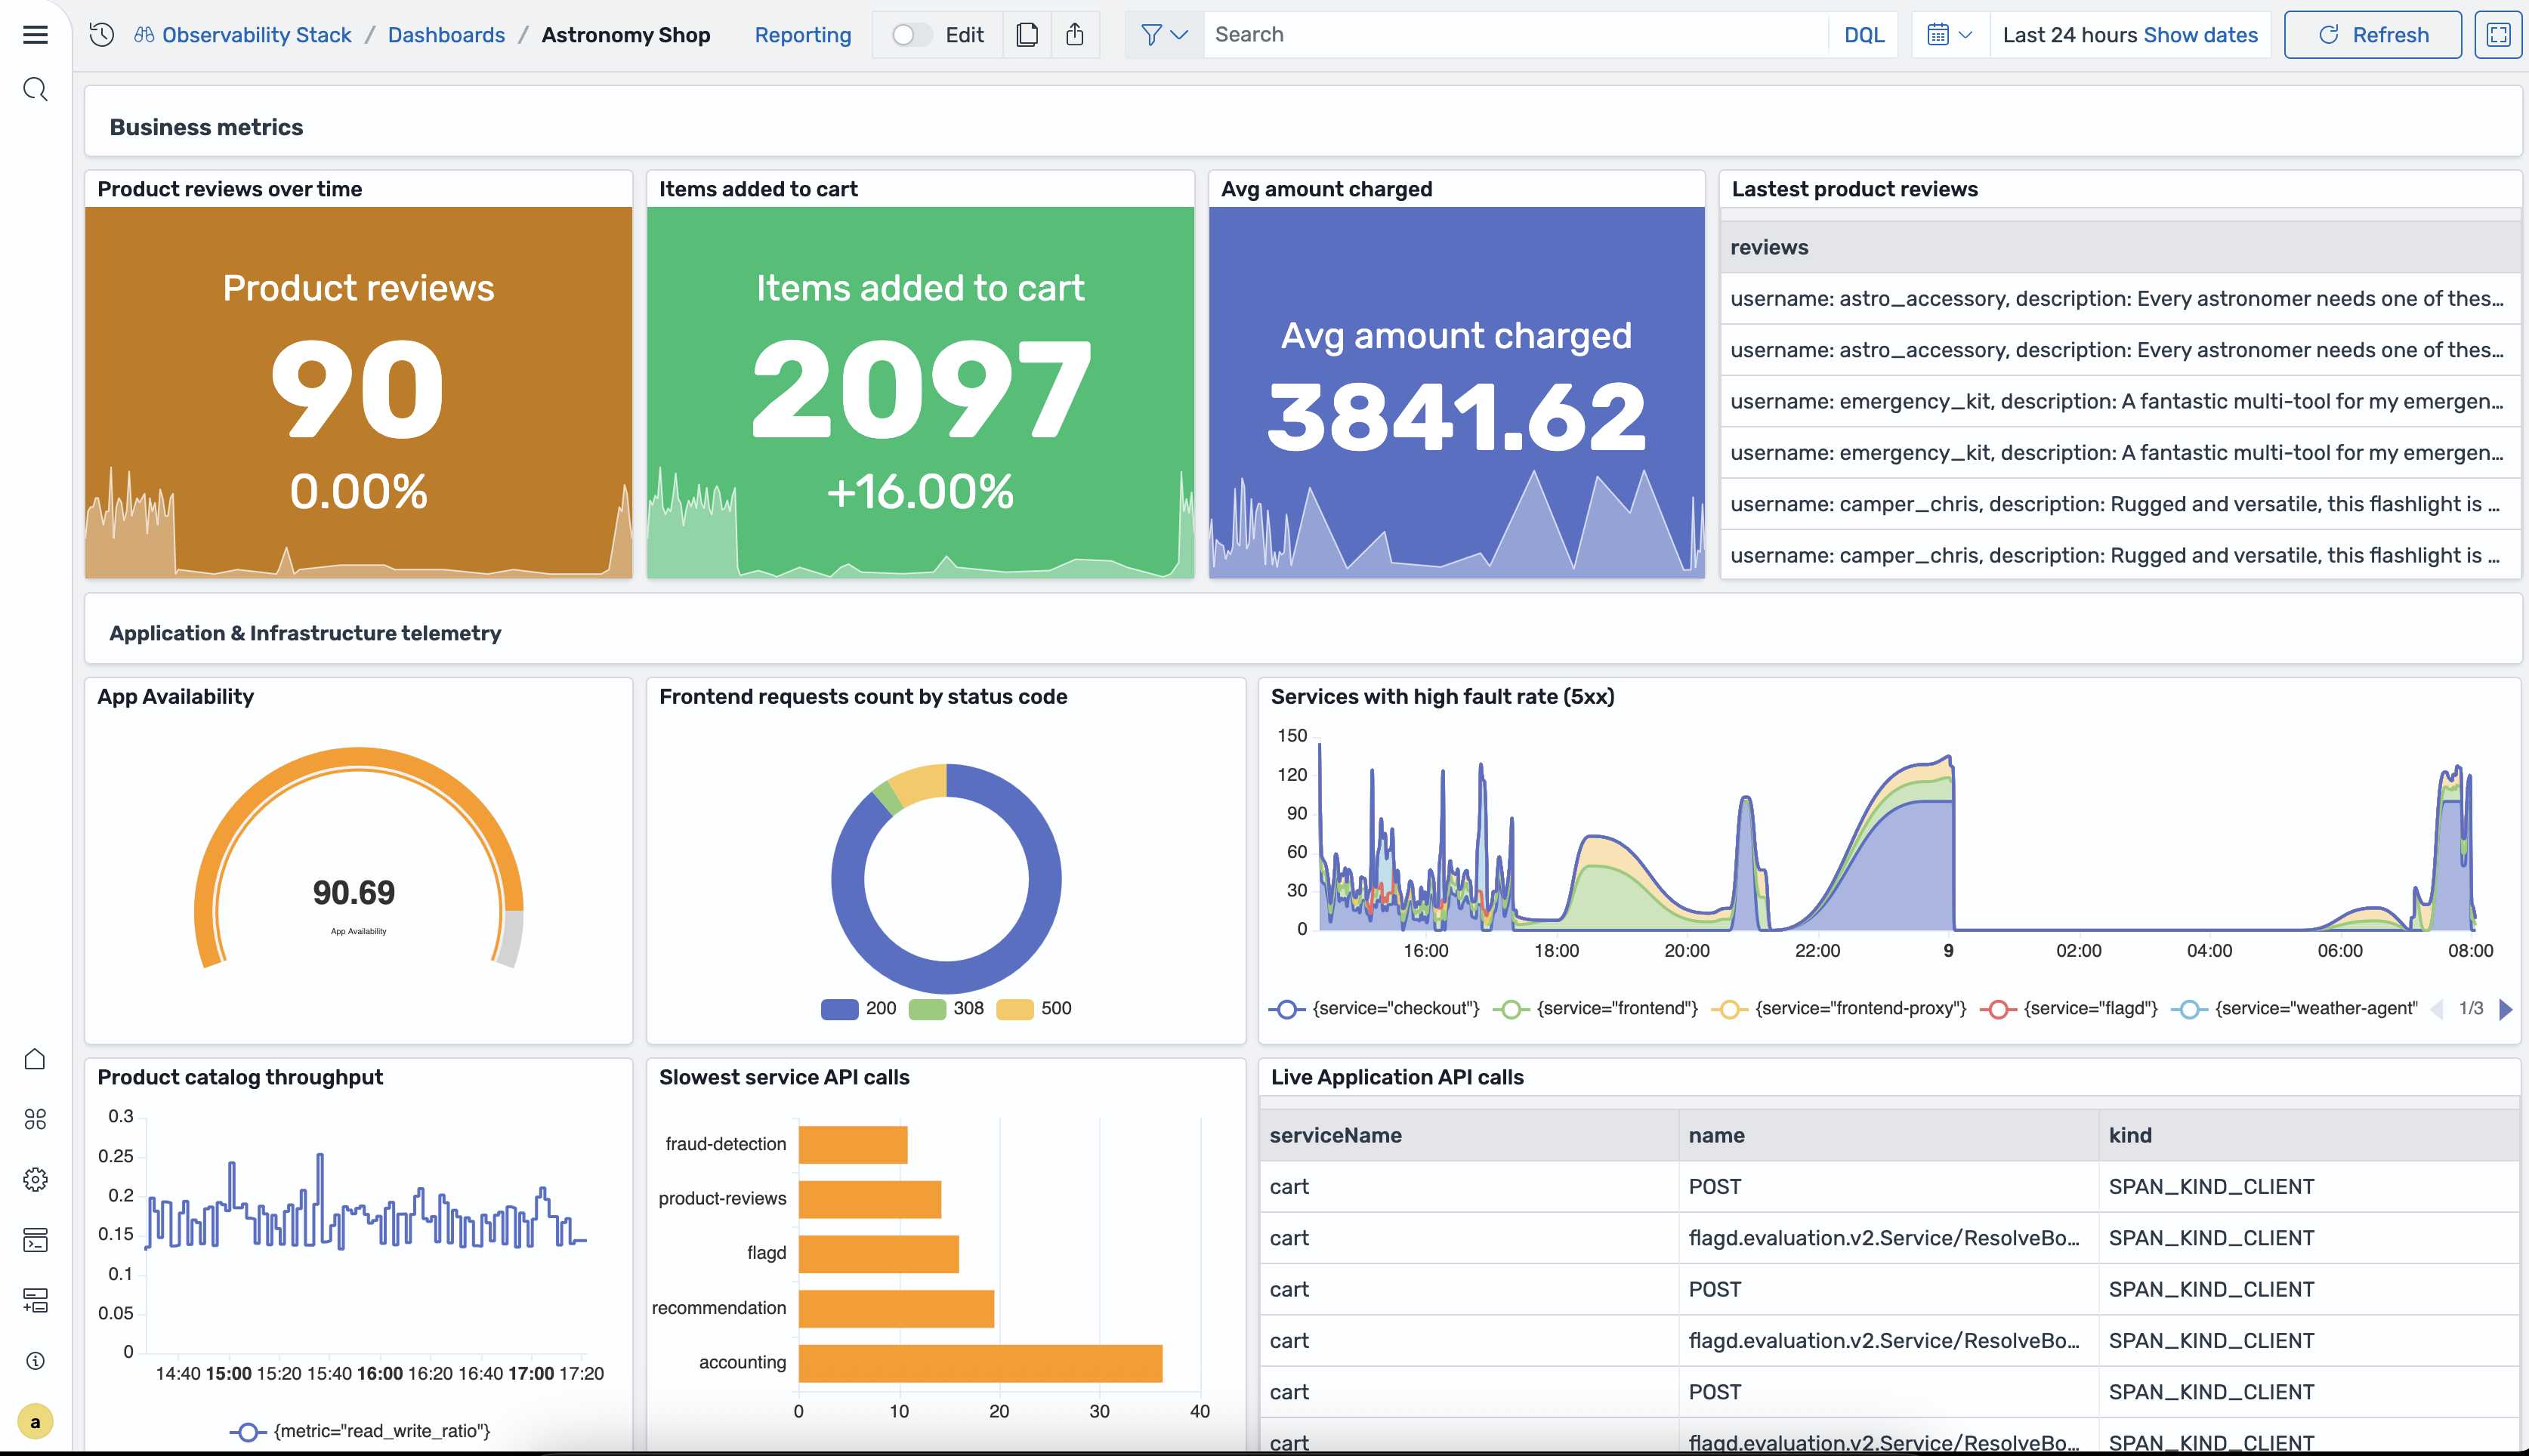The image size is (2529, 1456).
Task: Open the dev tools console icon
Action: coord(35,1240)
